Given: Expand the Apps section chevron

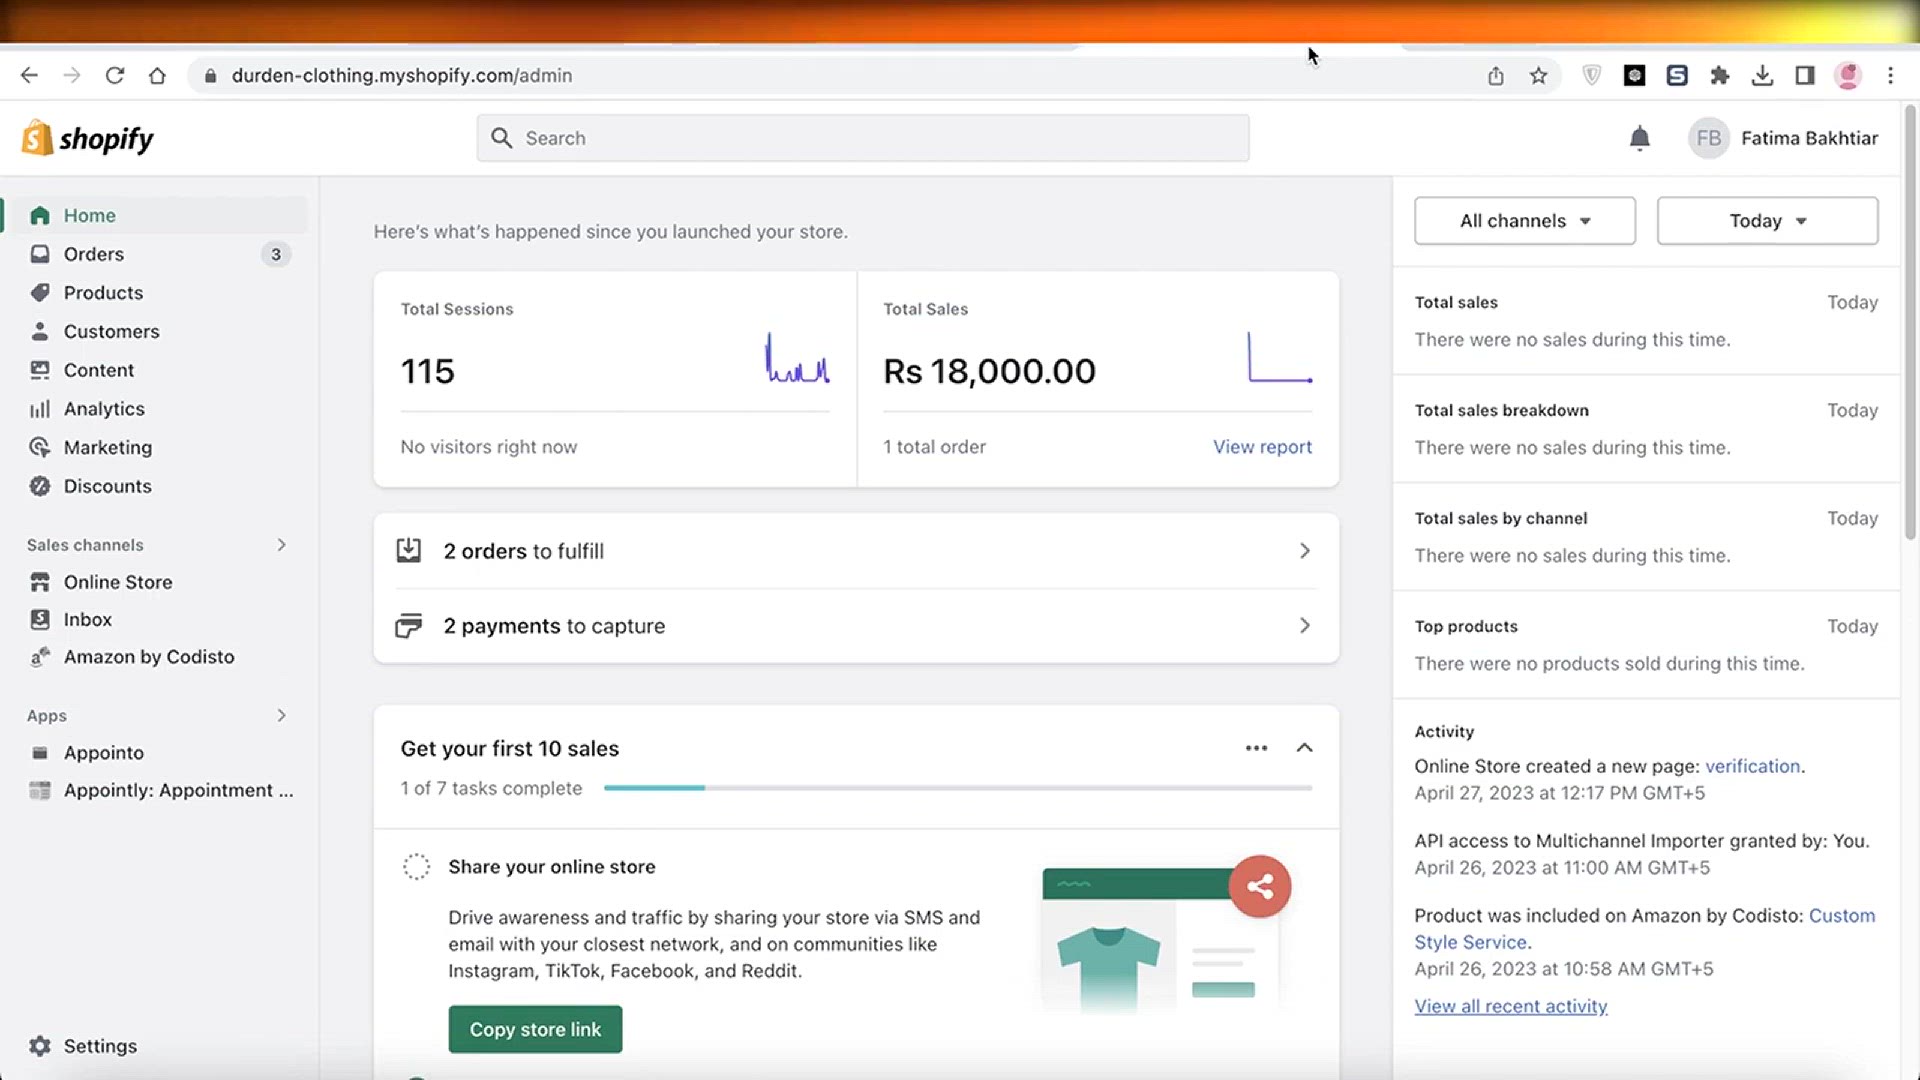Looking at the screenshot, I should (x=281, y=716).
